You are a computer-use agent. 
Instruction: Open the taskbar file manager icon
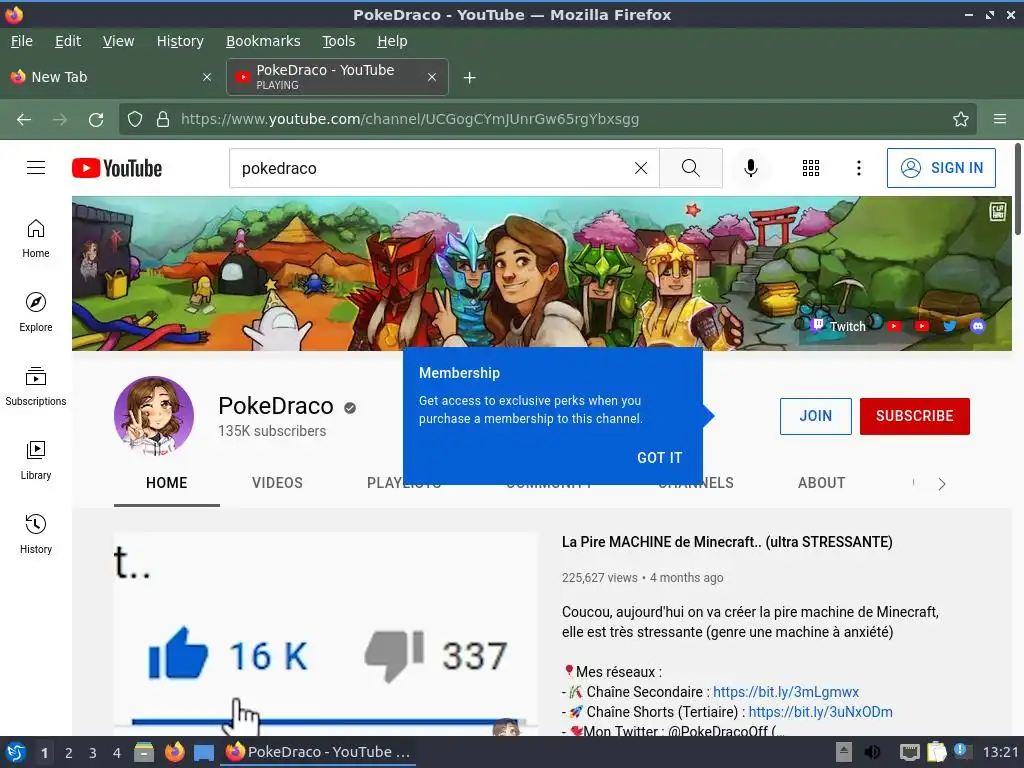pos(144,752)
